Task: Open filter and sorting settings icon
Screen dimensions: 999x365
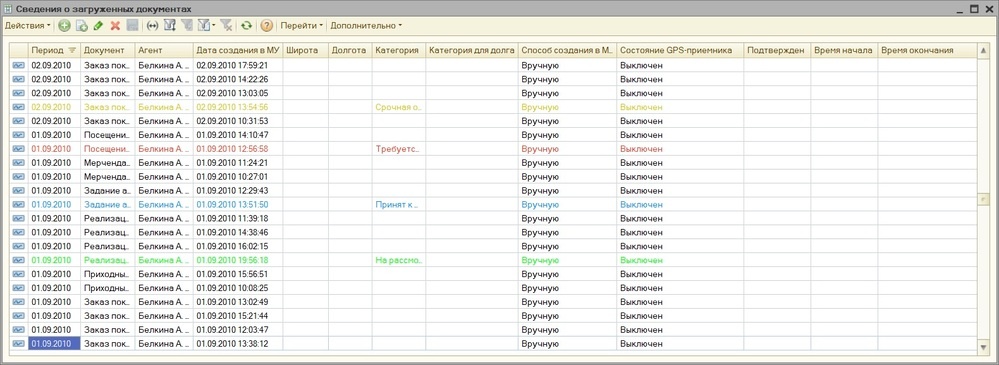Action: [x=169, y=25]
